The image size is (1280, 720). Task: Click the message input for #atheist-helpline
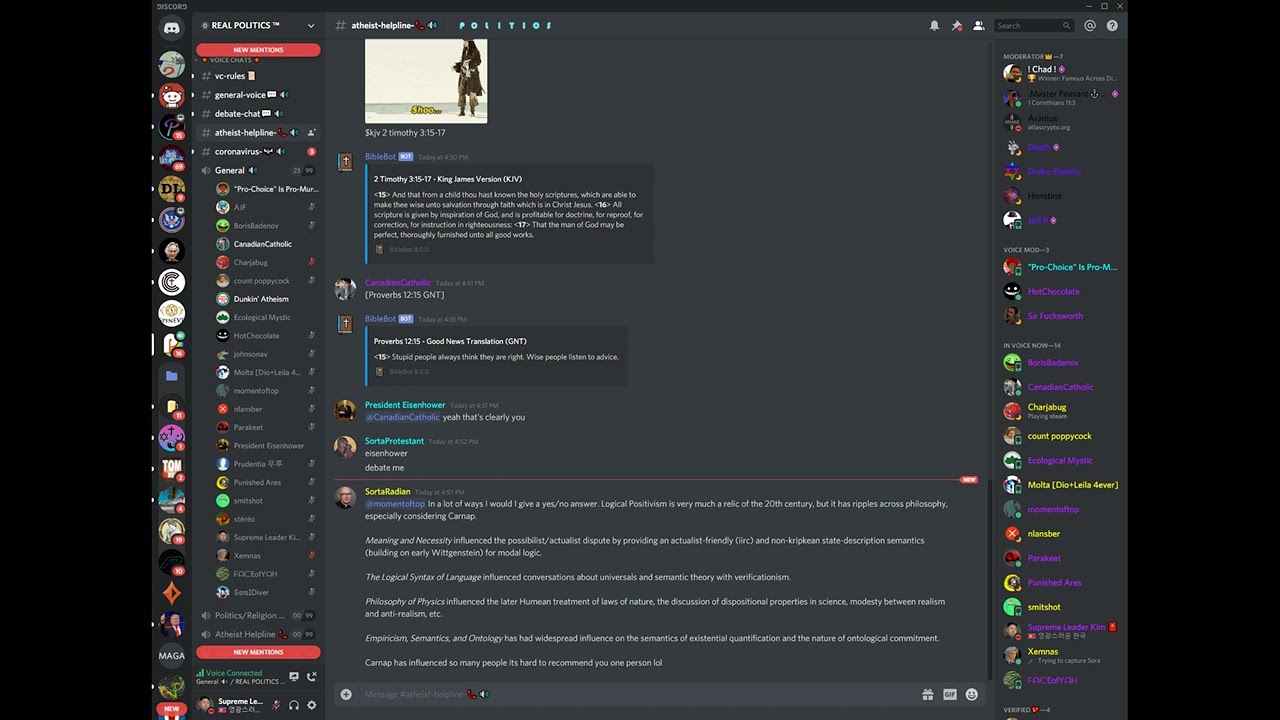636,694
